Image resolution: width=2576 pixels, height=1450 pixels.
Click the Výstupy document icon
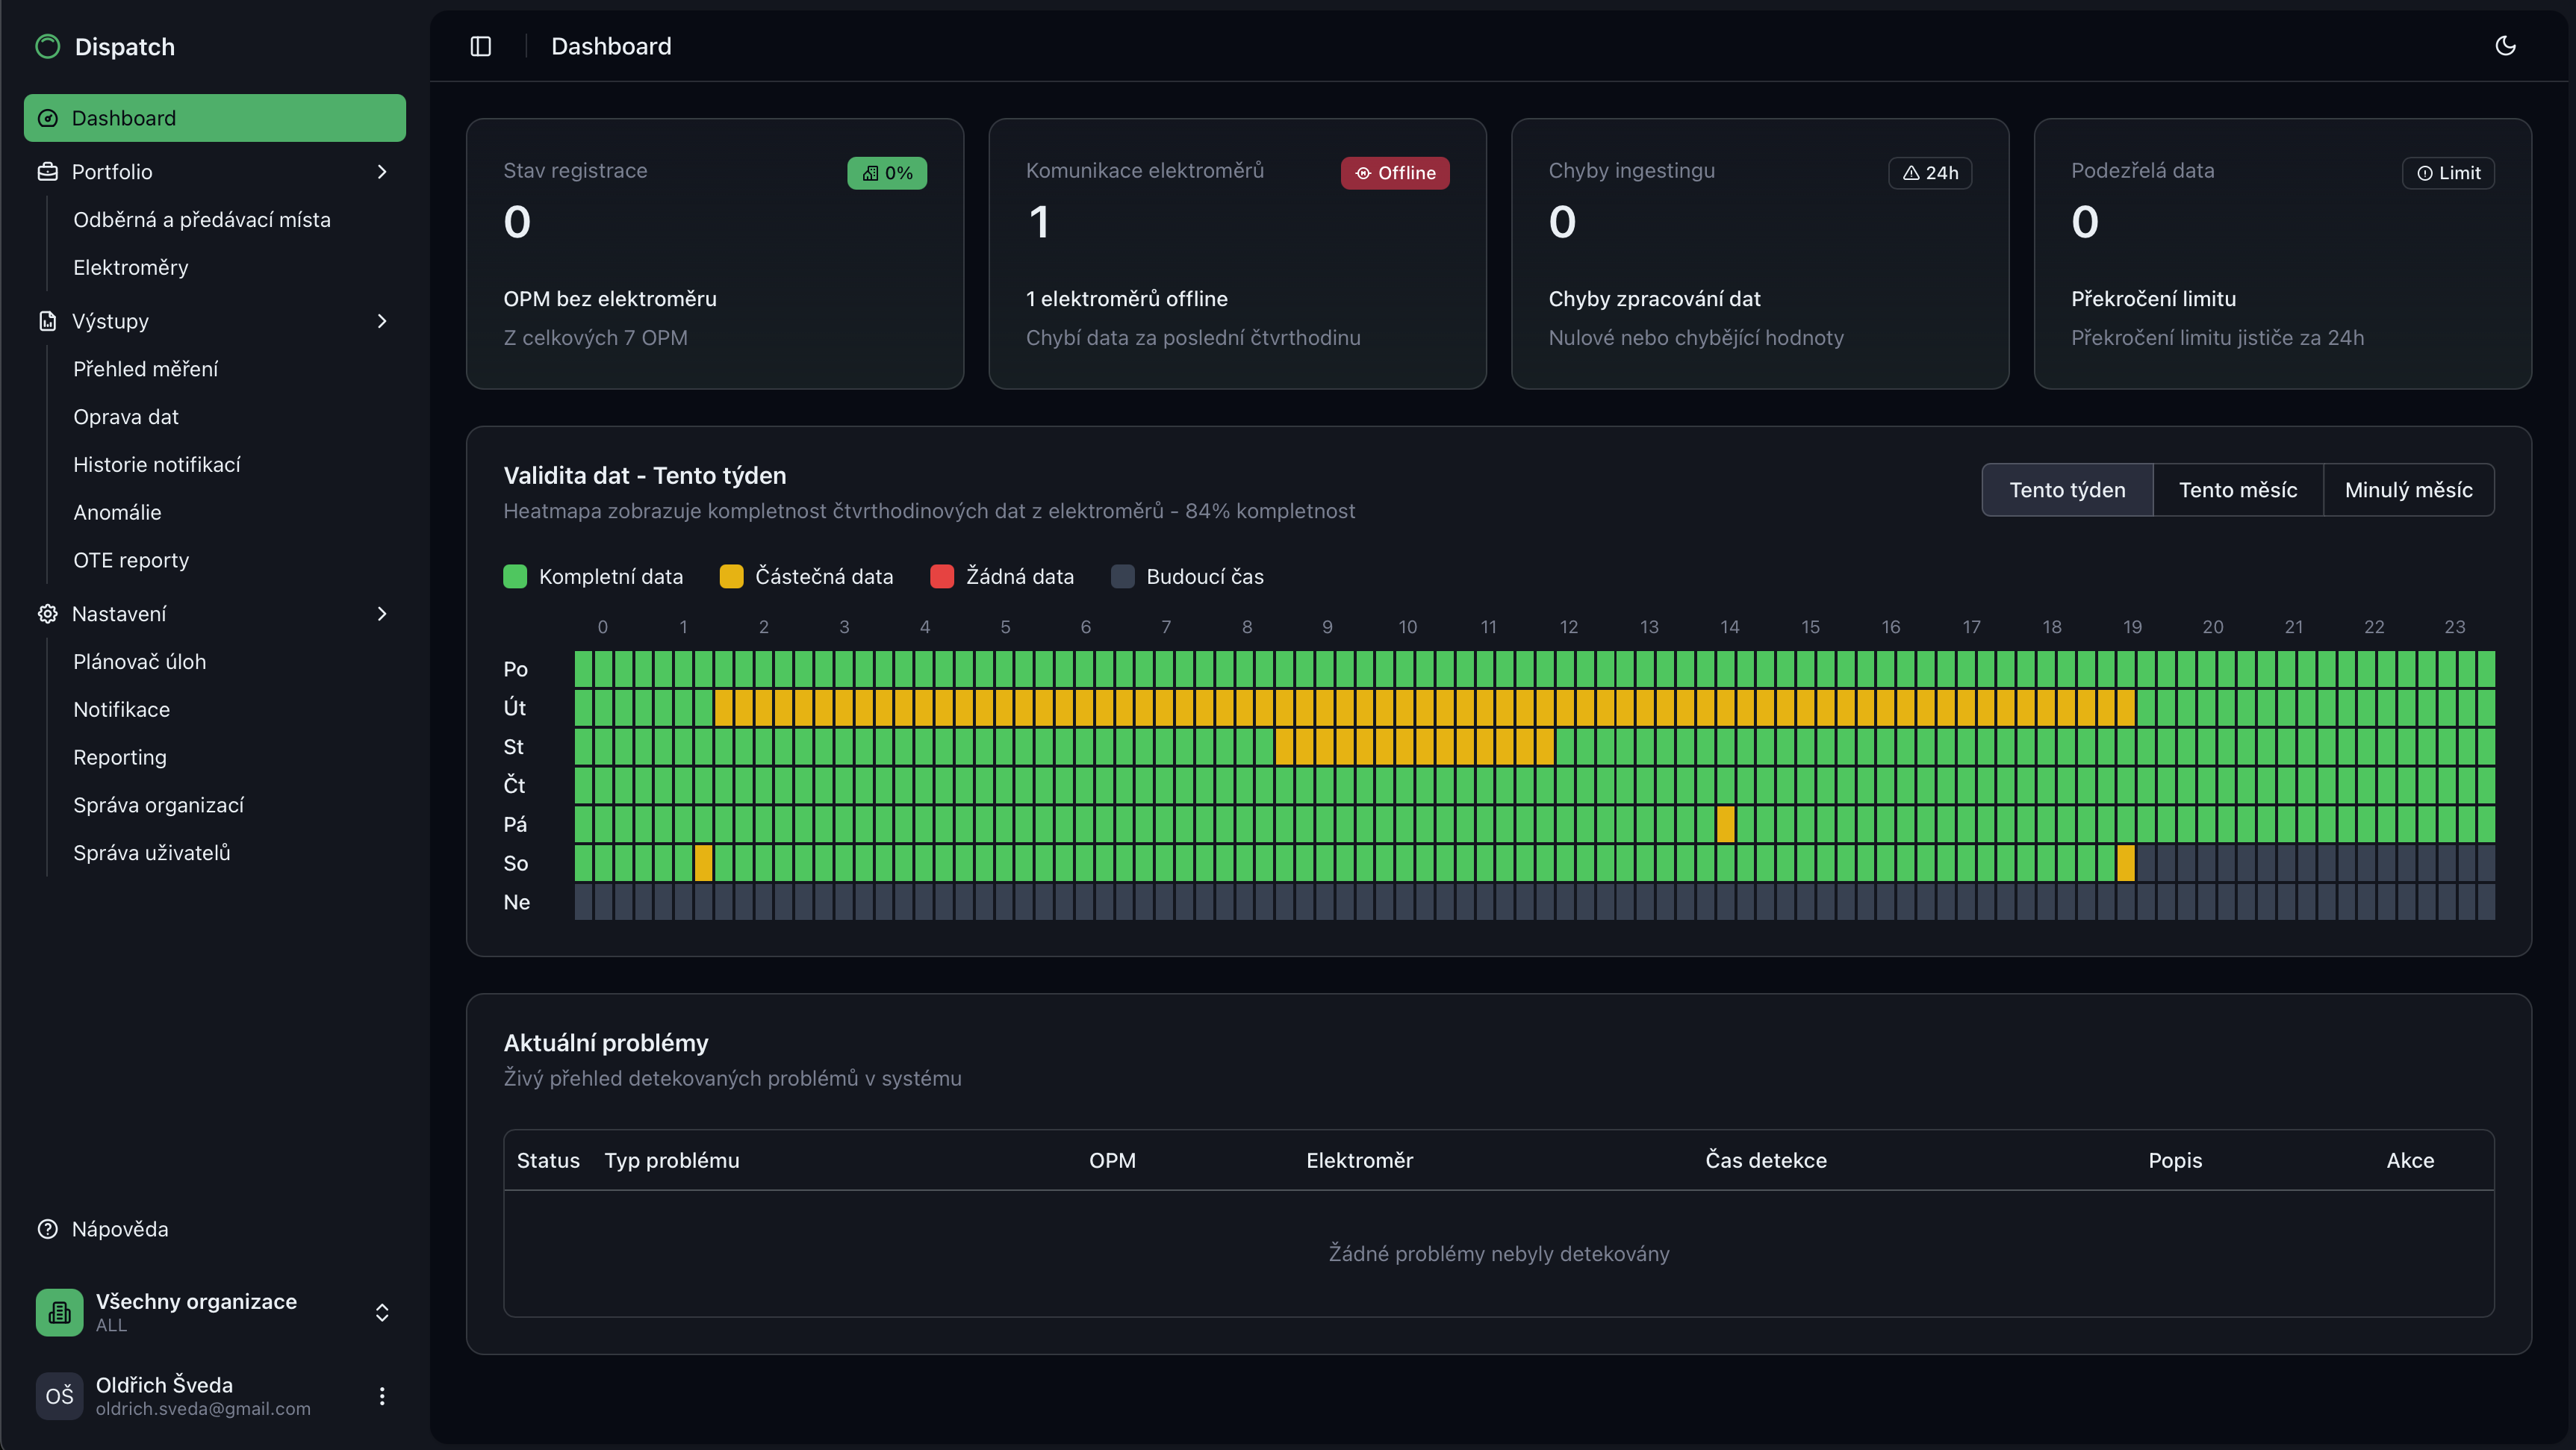coord(48,321)
